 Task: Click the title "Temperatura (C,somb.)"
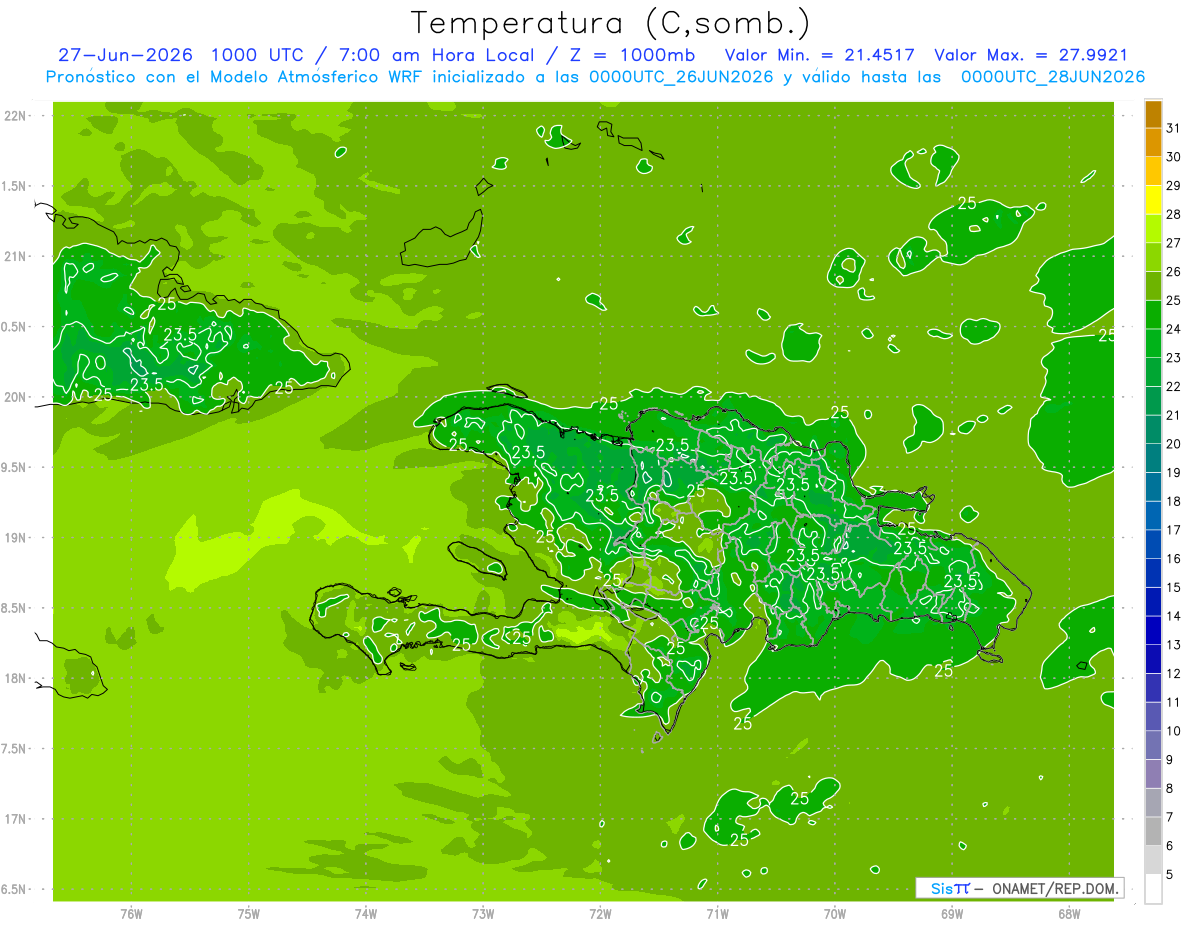tap(610, 24)
